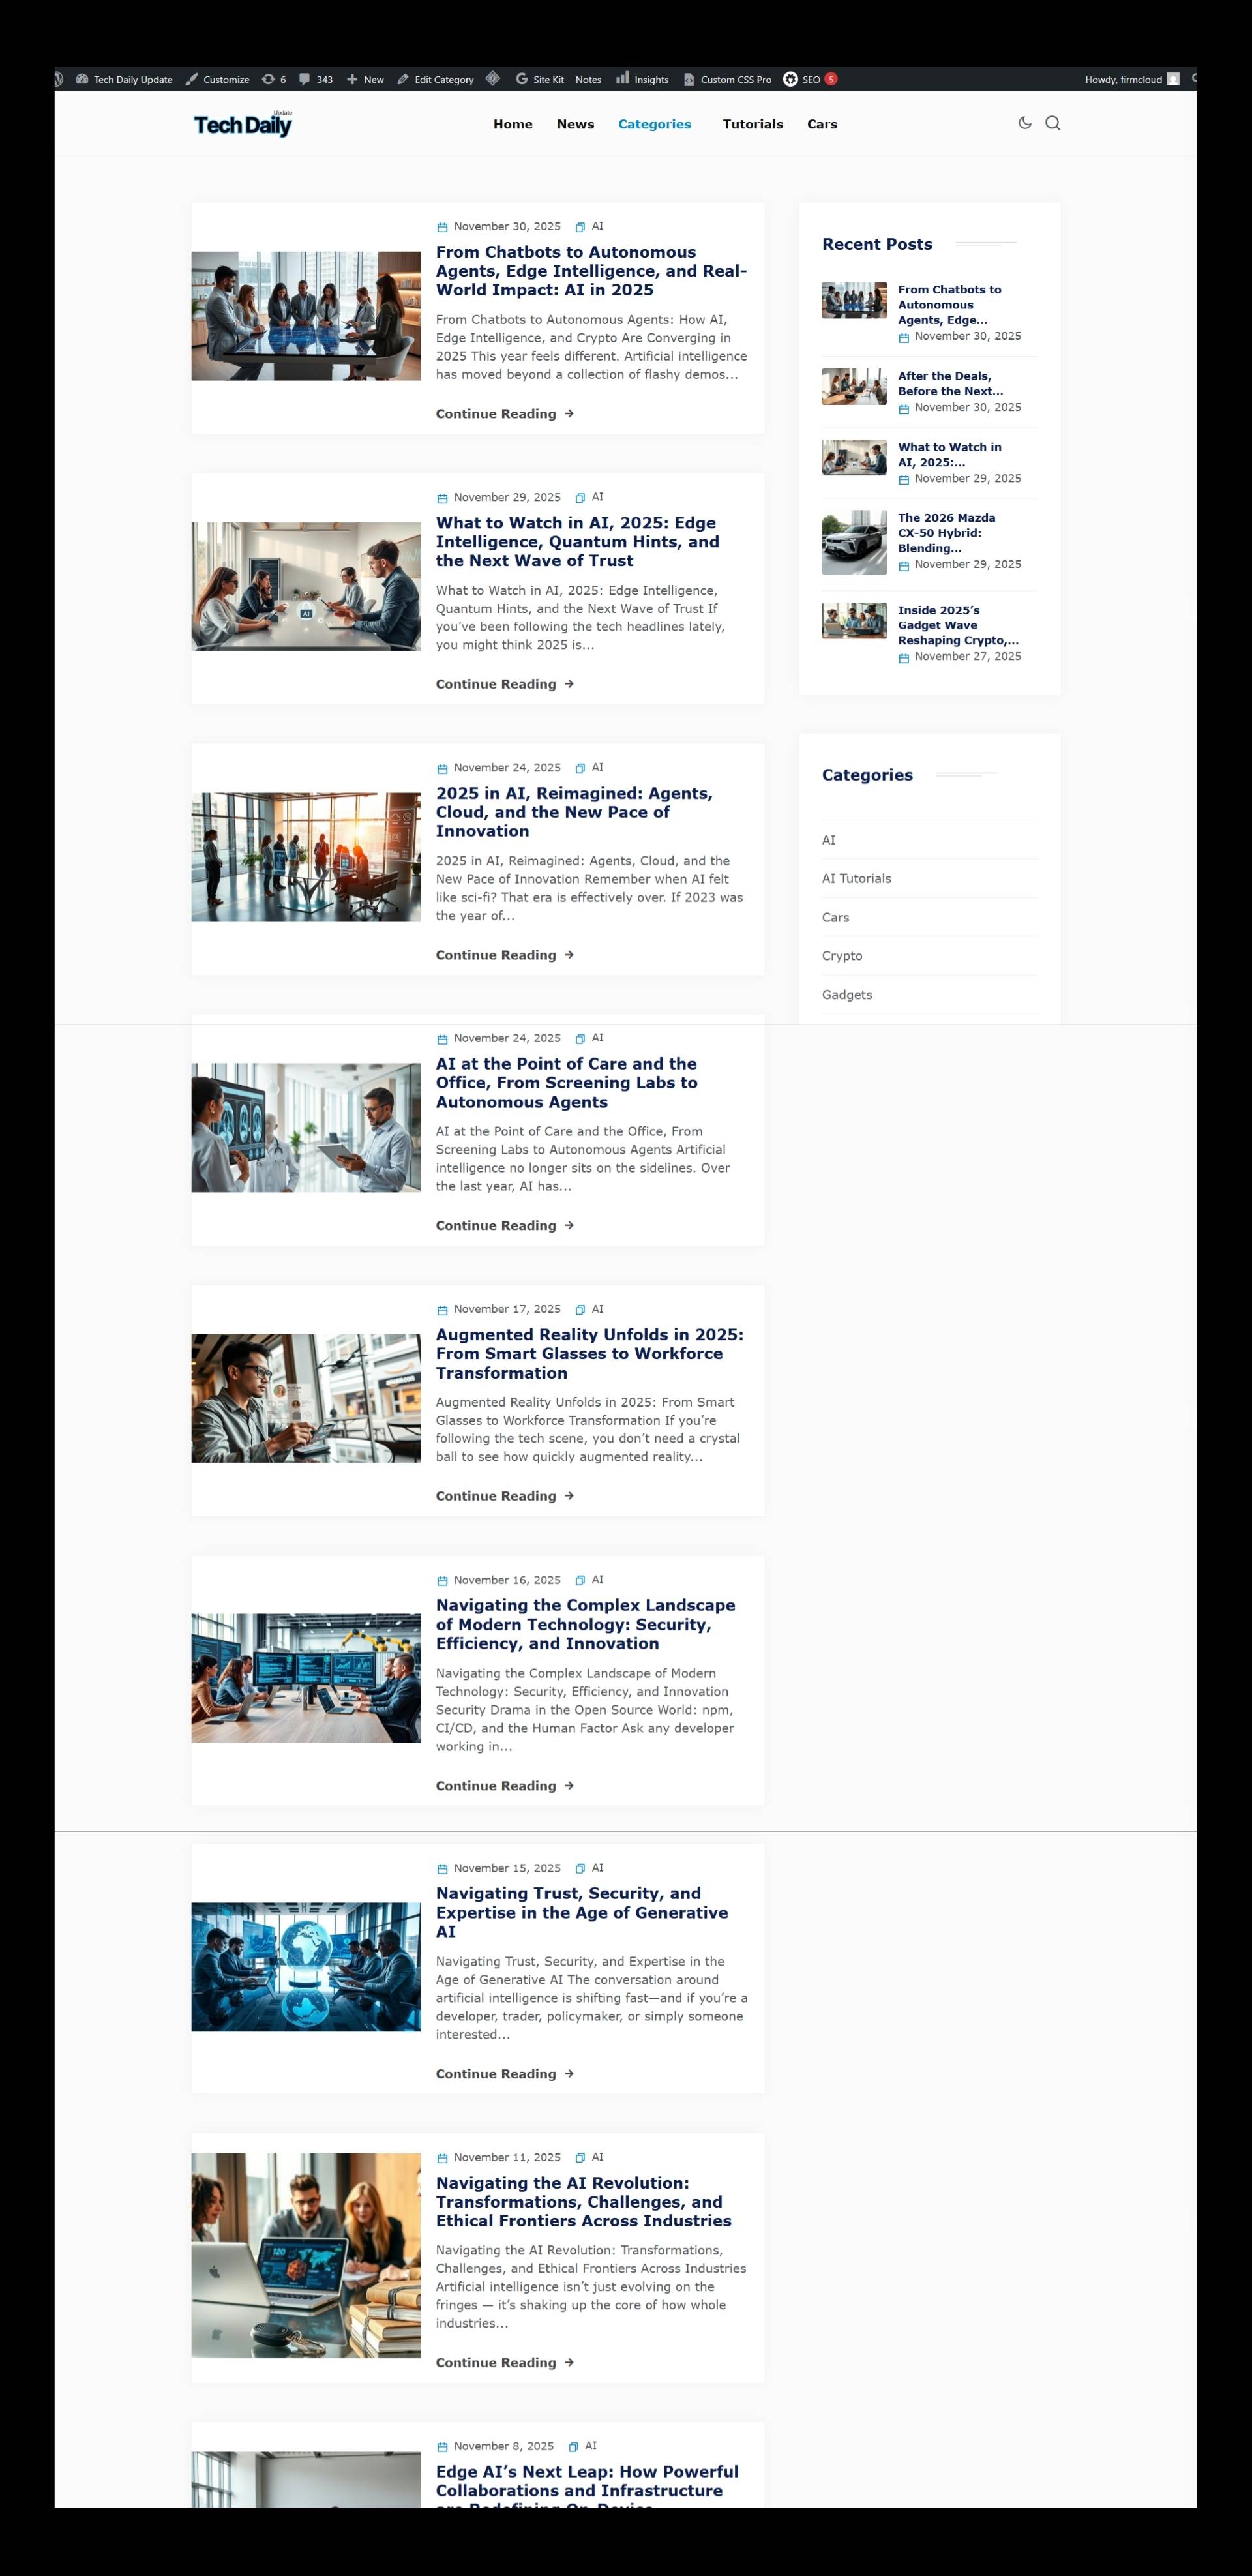Open recent post 'The 2026 Mazda CX-50 Hybrid'
The image size is (1252, 2576).
coord(946,533)
